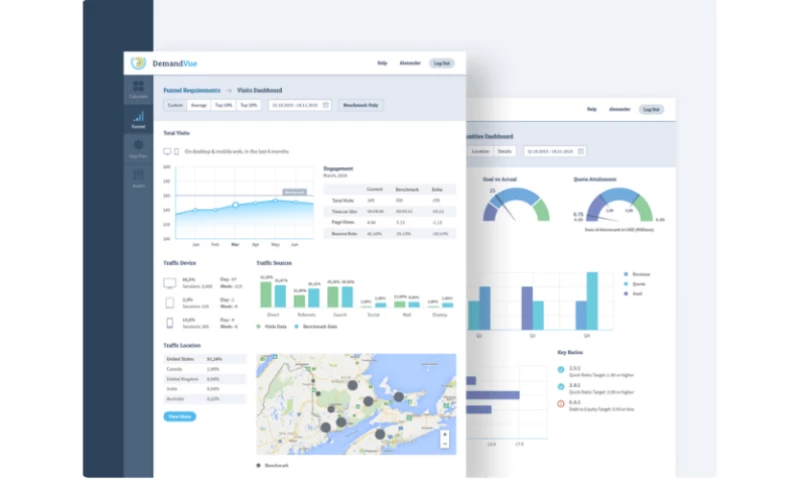800x480 pixels.
Task: Click the United States location row
Action: tap(205, 359)
